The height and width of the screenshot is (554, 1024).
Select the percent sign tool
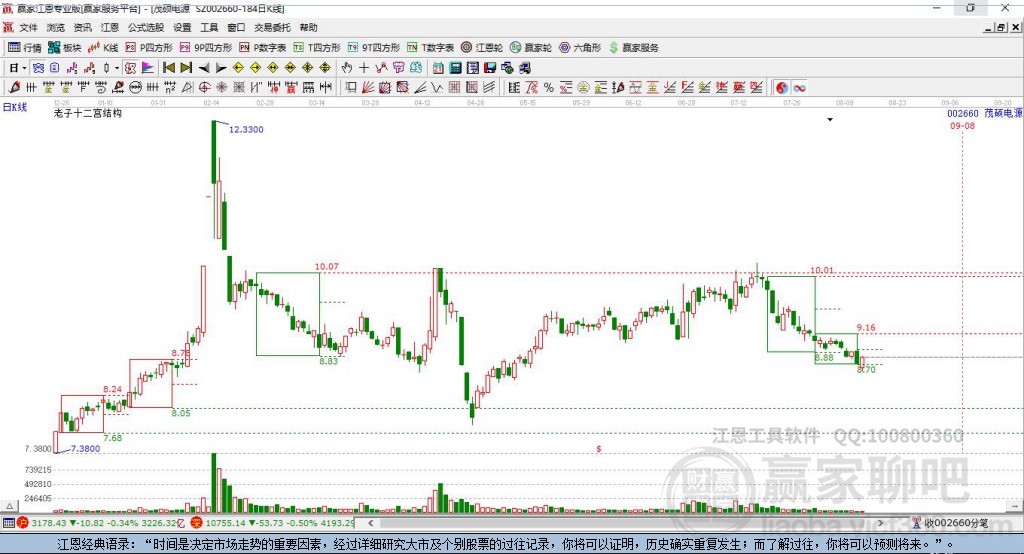(x=549, y=88)
